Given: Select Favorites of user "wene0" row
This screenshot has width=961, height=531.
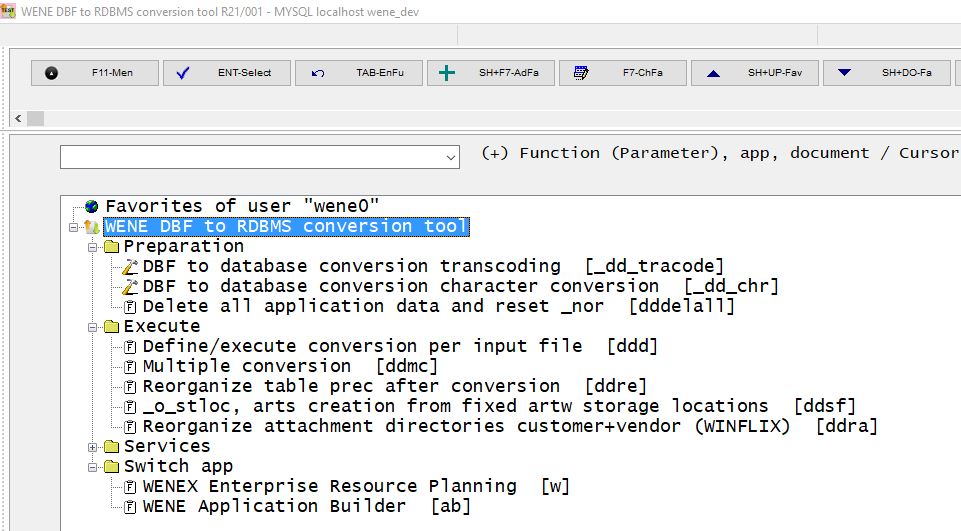Looking at the screenshot, I should pyautogui.click(x=242, y=206).
